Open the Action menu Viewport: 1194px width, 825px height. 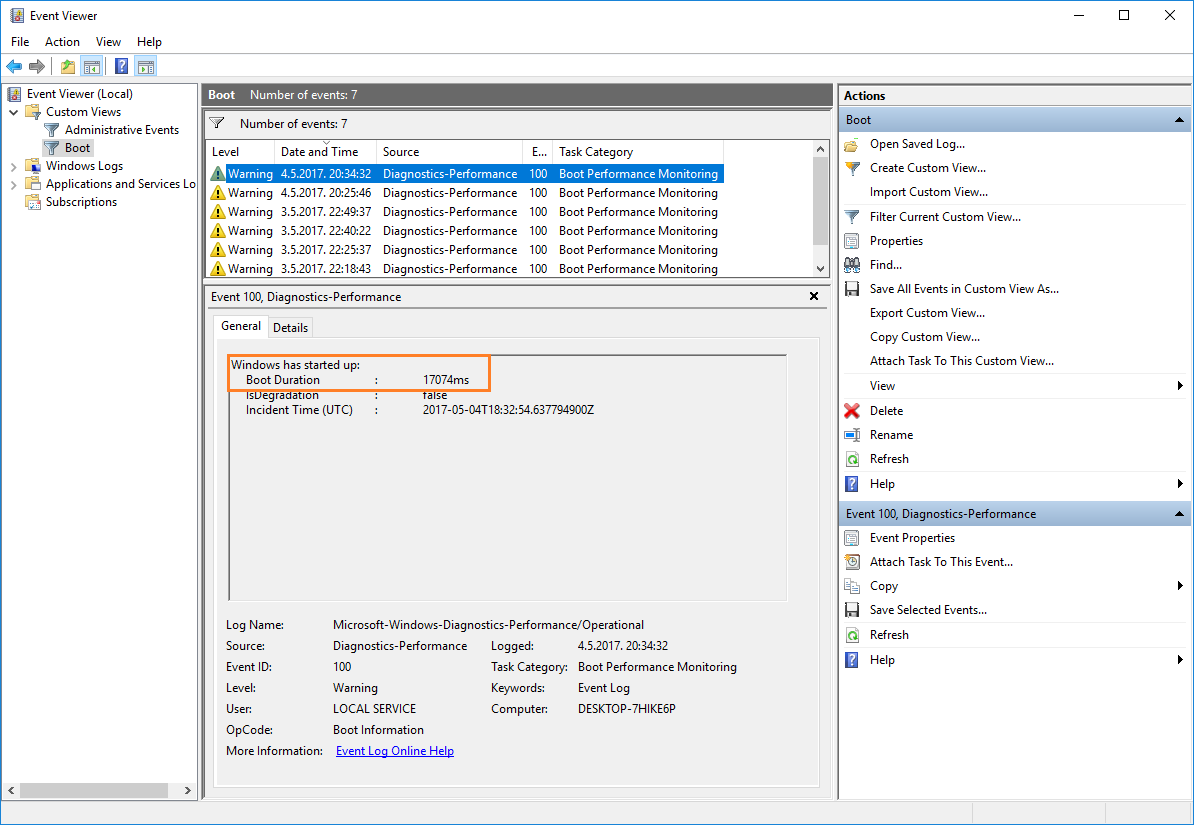62,42
